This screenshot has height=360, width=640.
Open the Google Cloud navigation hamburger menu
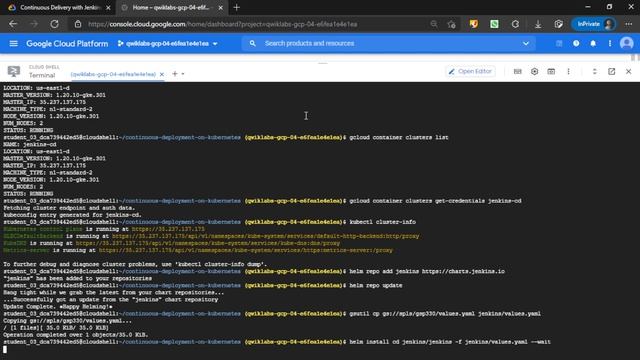[x=13, y=43]
